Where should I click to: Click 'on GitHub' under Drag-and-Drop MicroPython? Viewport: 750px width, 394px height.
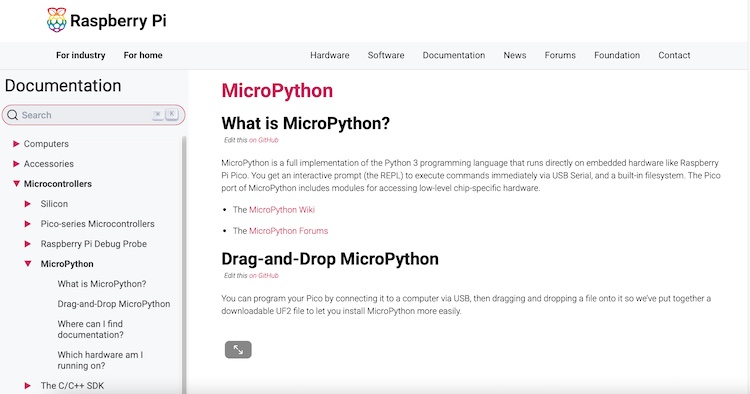point(264,275)
